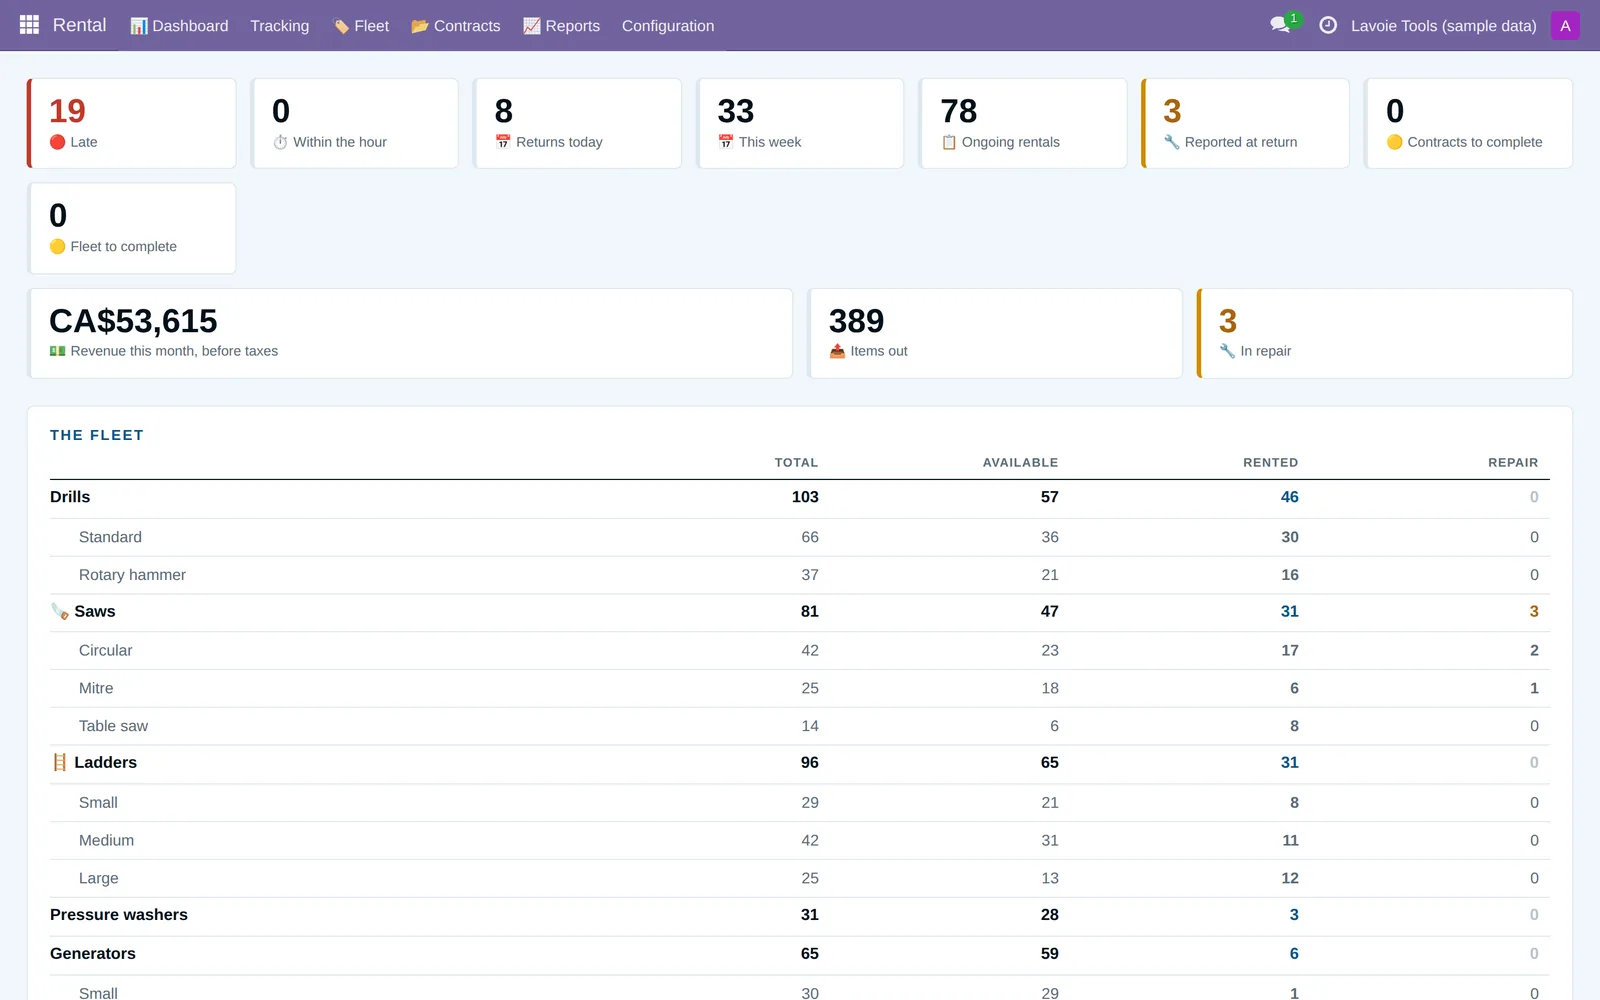The image size is (1600, 1000).
Task: Select the Drills category row
Action: [x=800, y=498]
